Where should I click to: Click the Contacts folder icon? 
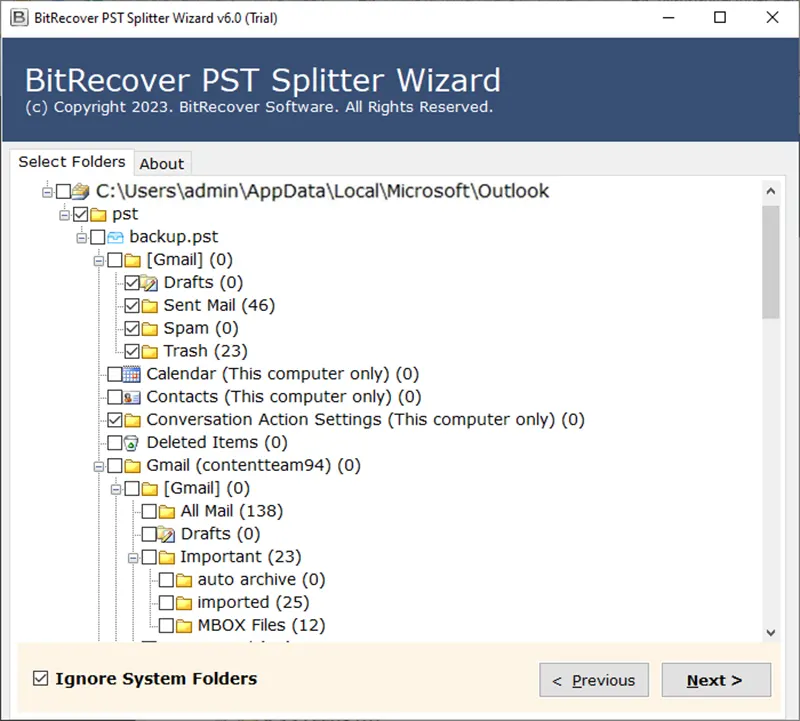click(132, 397)
